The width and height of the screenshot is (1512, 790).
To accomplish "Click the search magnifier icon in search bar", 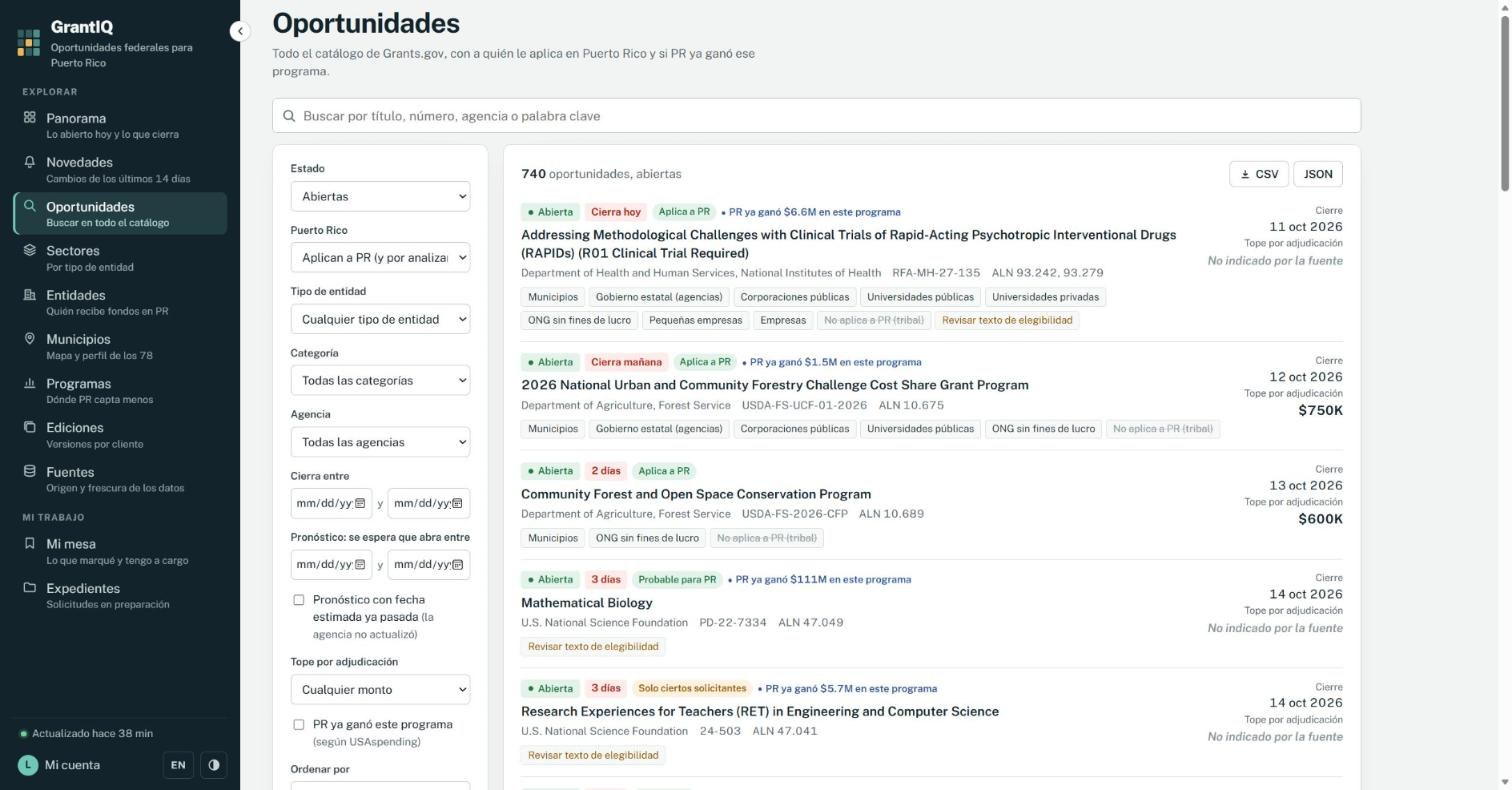I will coord(289,116).
